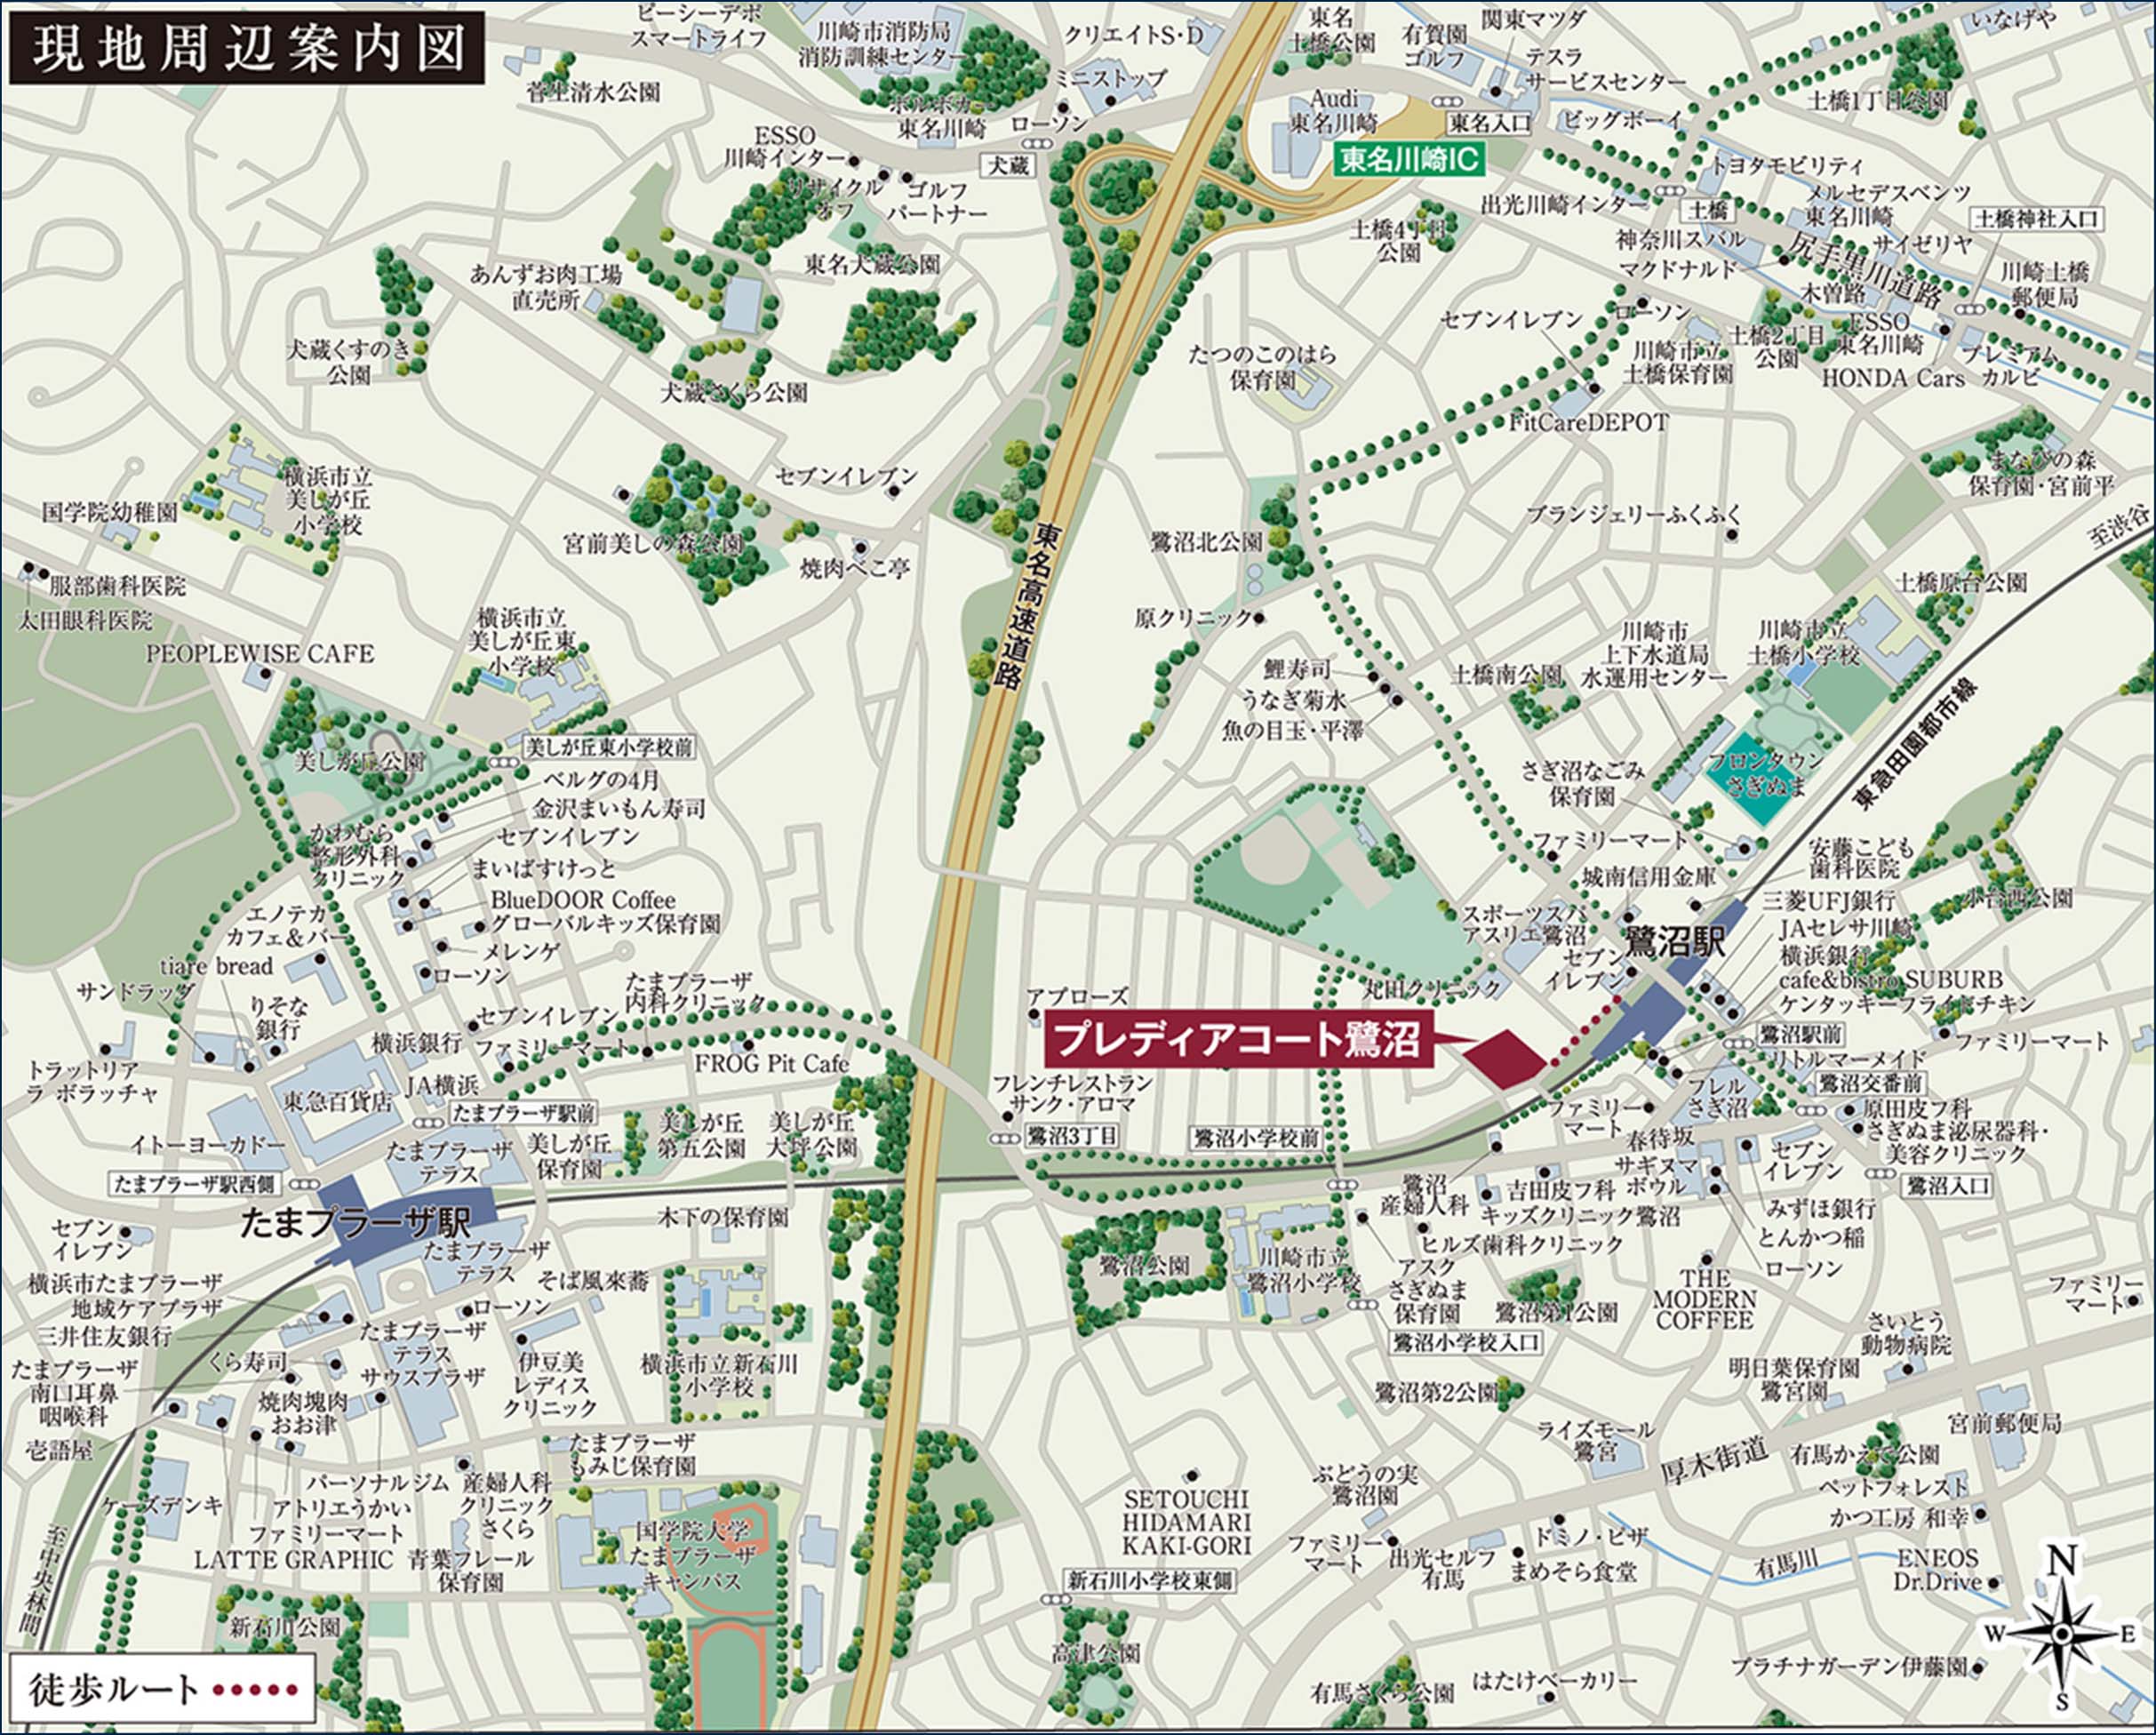Click the 新石川小学校東側 intersection label

1150,1581
